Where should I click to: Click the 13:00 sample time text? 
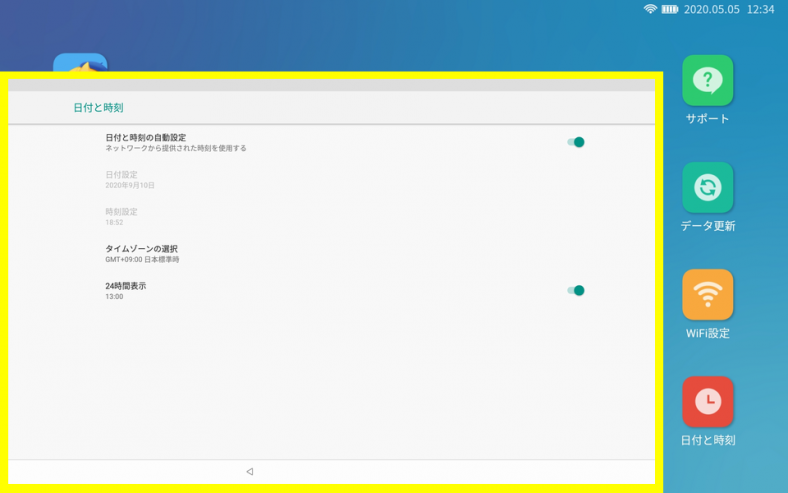tap(114, 297)
